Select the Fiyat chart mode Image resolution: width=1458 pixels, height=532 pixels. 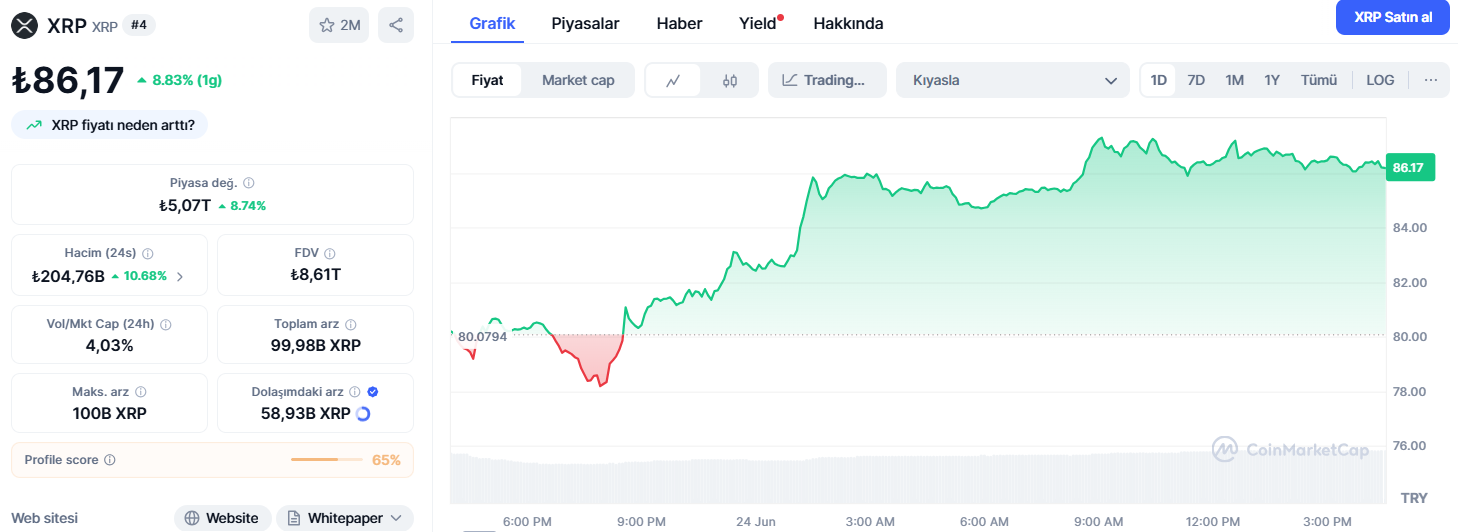click(x=488, y=80)
